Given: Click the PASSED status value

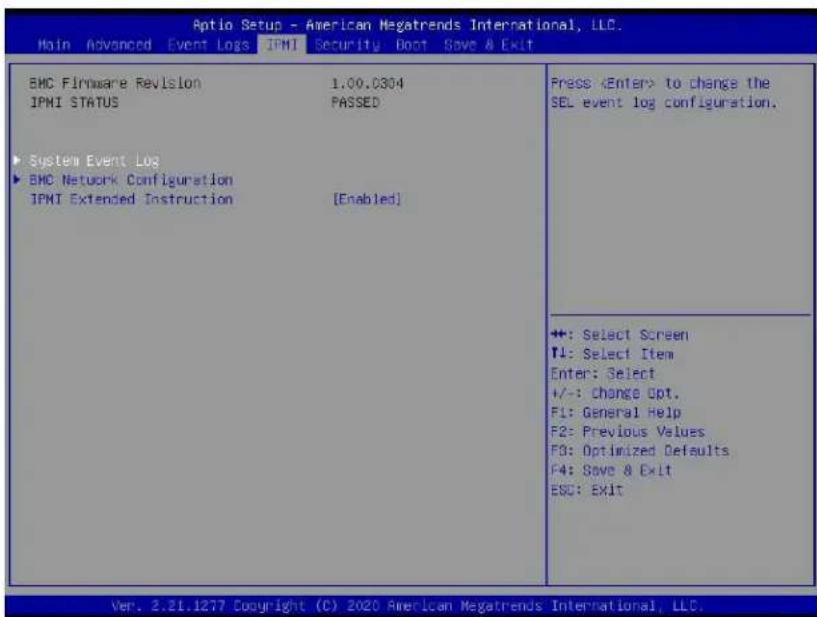Looking at the screenshot, I should [355, 103].
